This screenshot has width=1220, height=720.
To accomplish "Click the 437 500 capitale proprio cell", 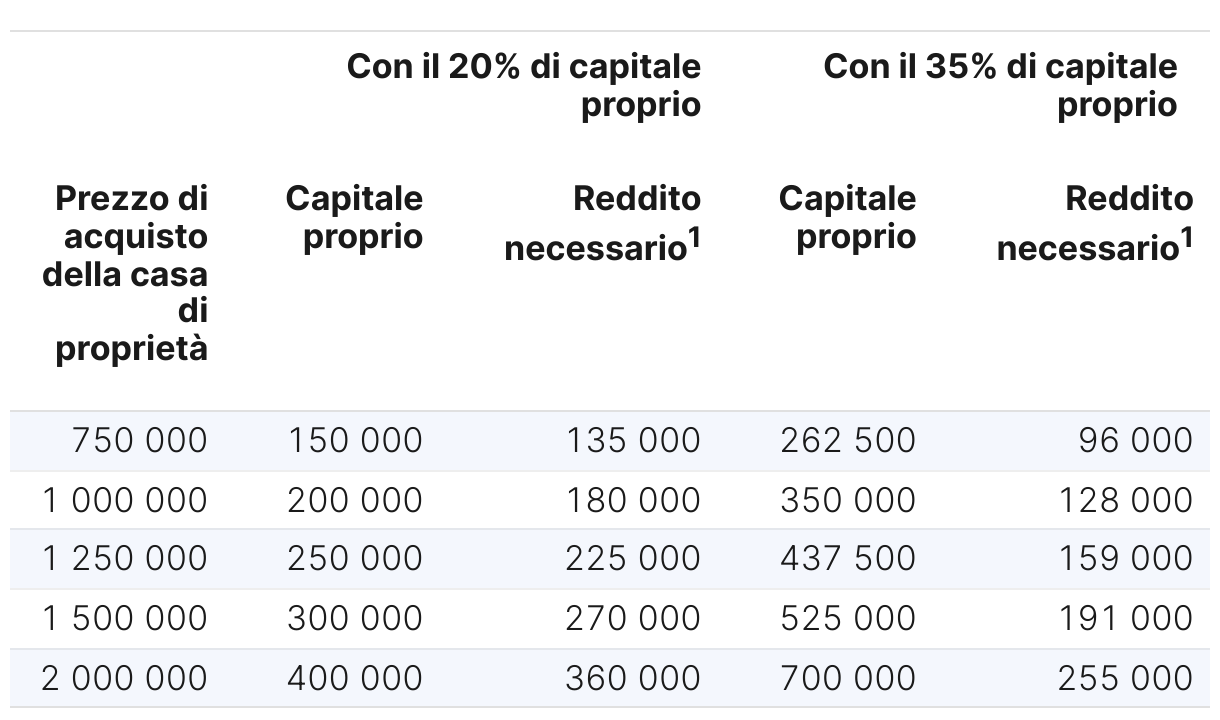I will point(848,558).
